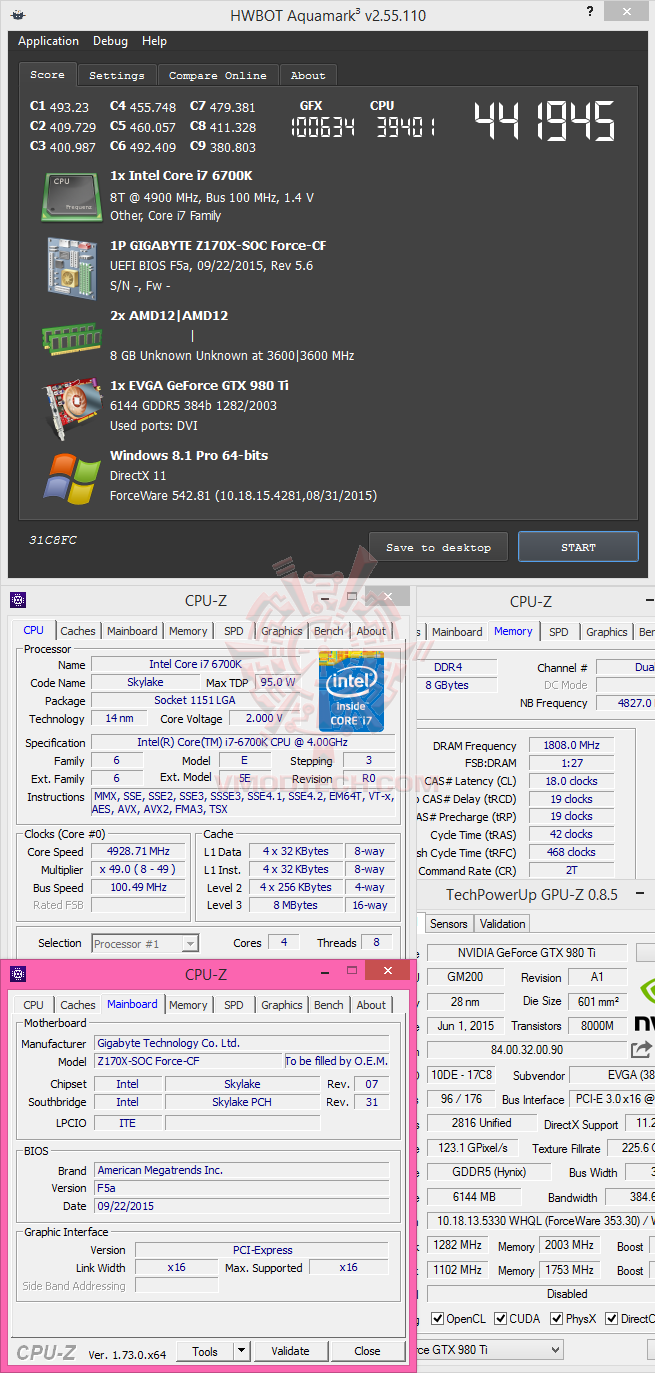
Task: Open Graphics tab in the CPU-Z CPU window
Action: pyautogui.click(x=282, y=631)
